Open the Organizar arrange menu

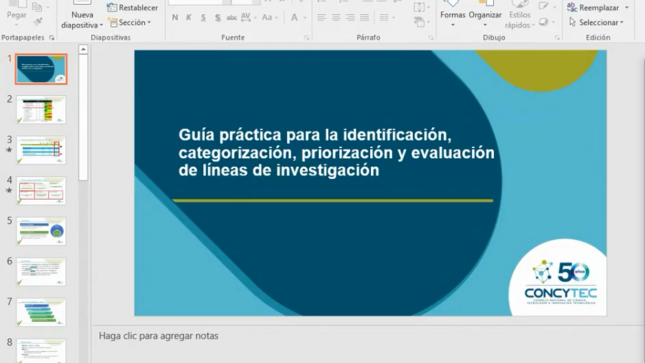pos(485,14)
